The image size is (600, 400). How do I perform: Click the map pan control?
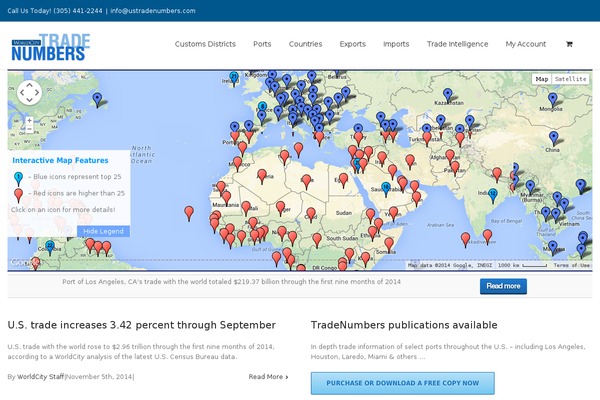[29, 92]
